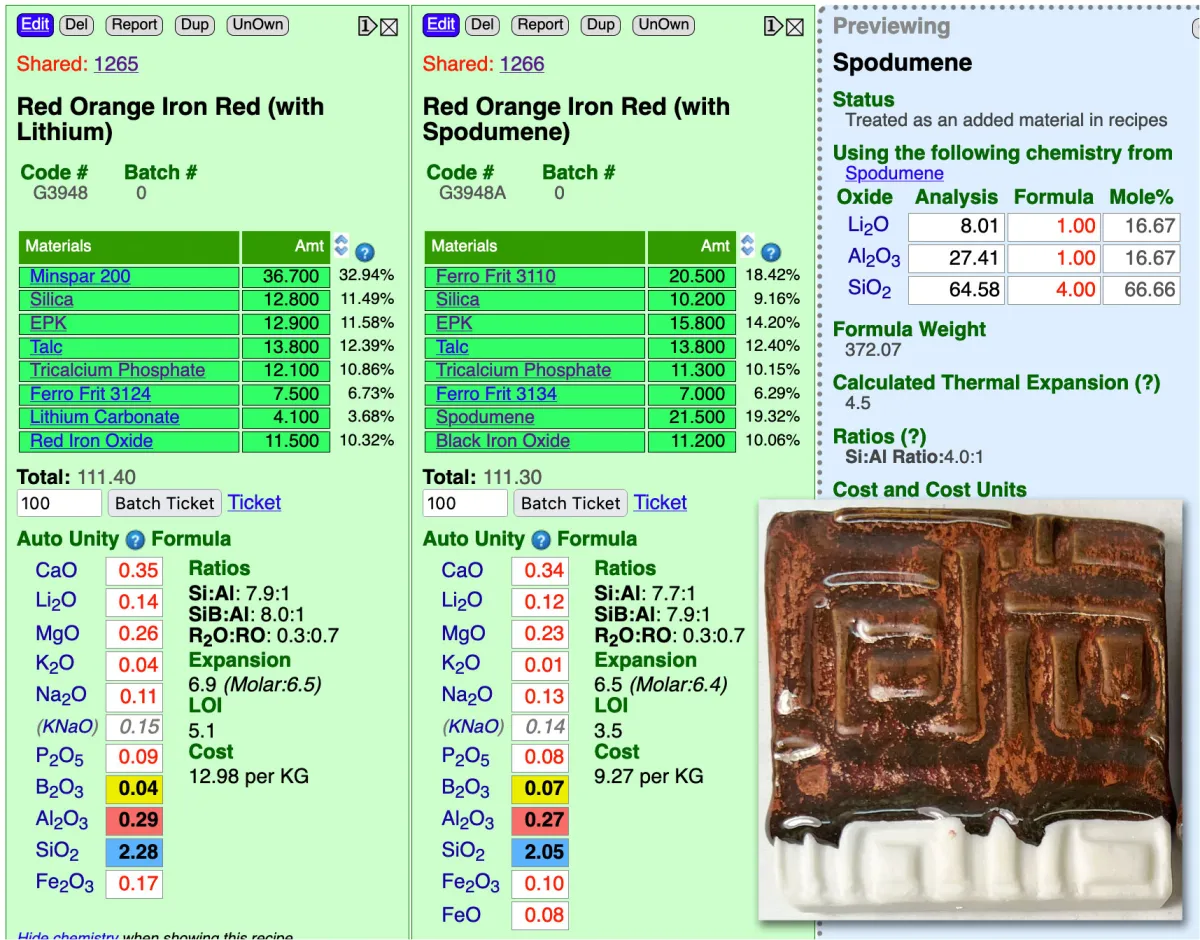Click yellow B2O3 value 0.04
Viewport: 1200px width, 940px height.
134,789
